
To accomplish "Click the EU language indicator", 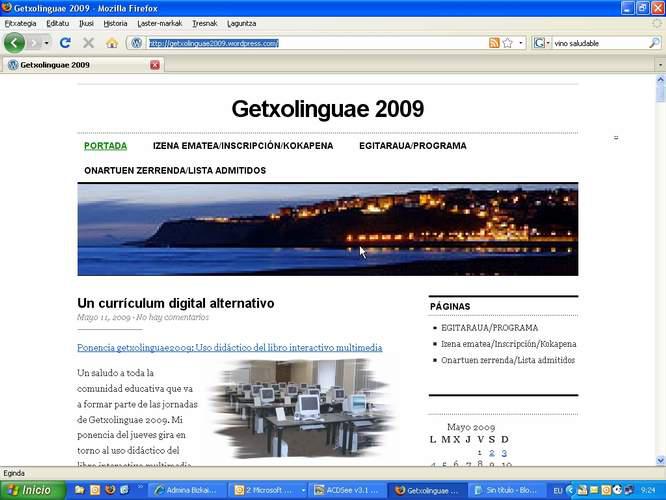I will pos(558,491).
